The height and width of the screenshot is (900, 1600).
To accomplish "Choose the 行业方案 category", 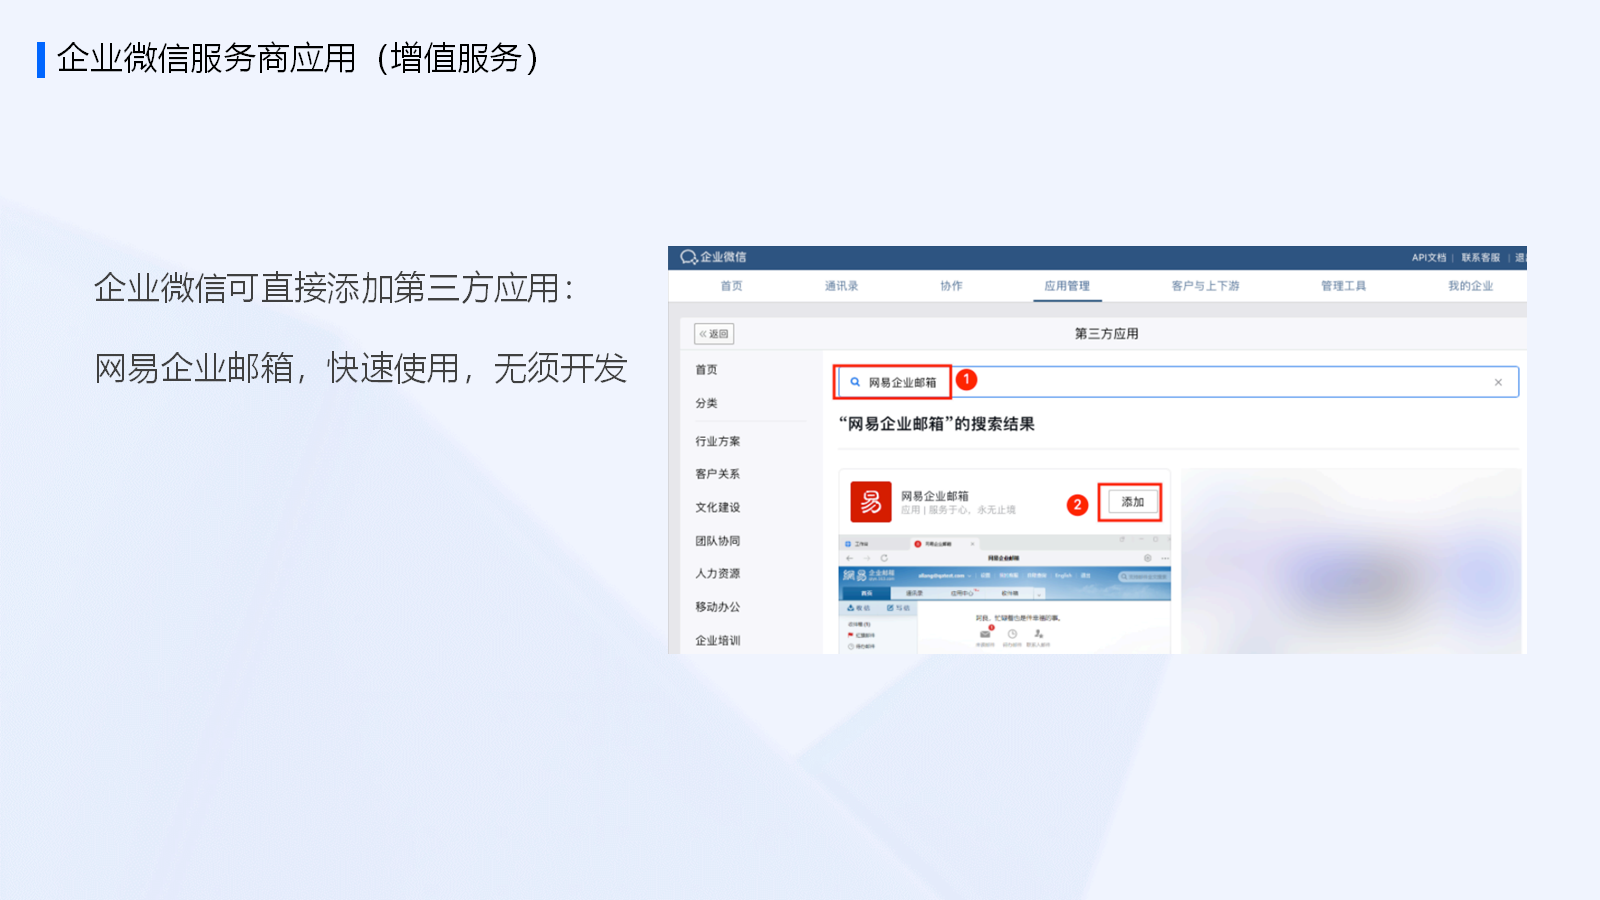I will pos(718,441).
